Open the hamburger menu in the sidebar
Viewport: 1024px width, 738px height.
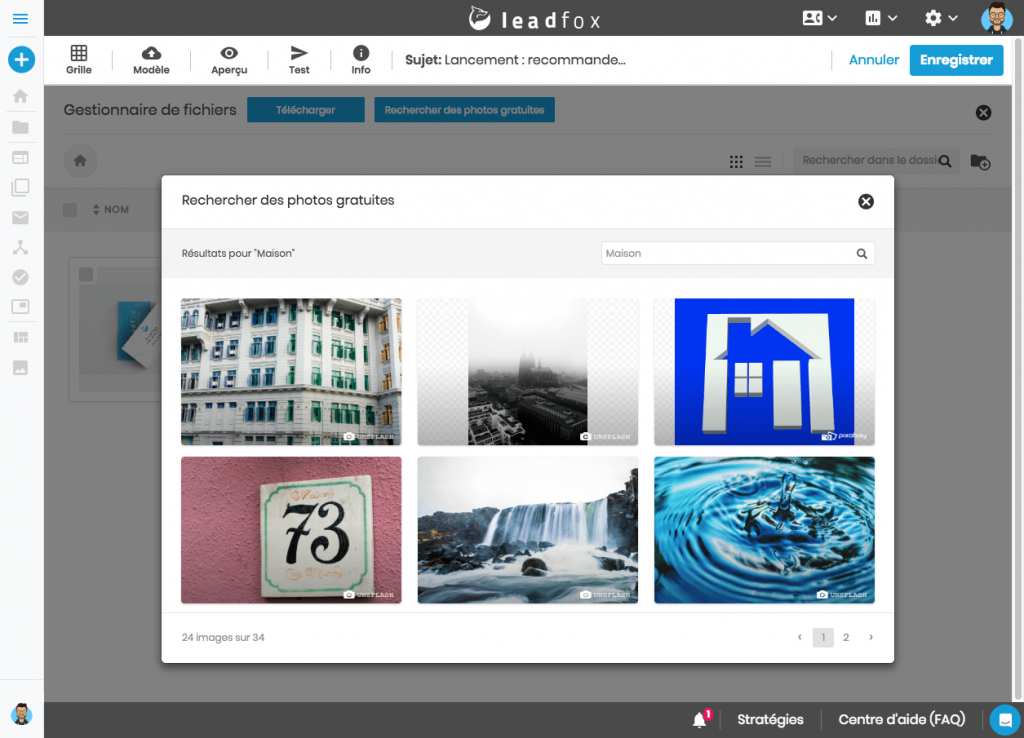coord(20,18)
